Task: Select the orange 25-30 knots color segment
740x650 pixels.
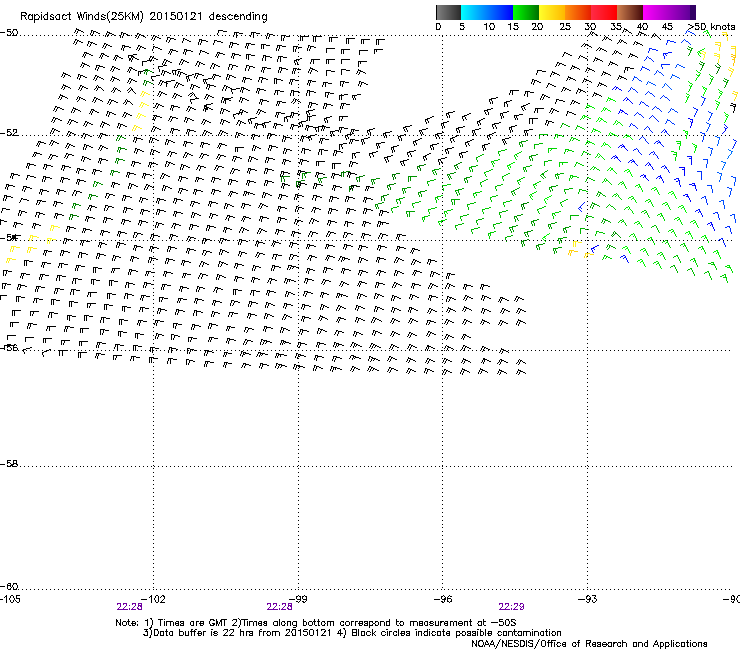Action: coord(578,12)
